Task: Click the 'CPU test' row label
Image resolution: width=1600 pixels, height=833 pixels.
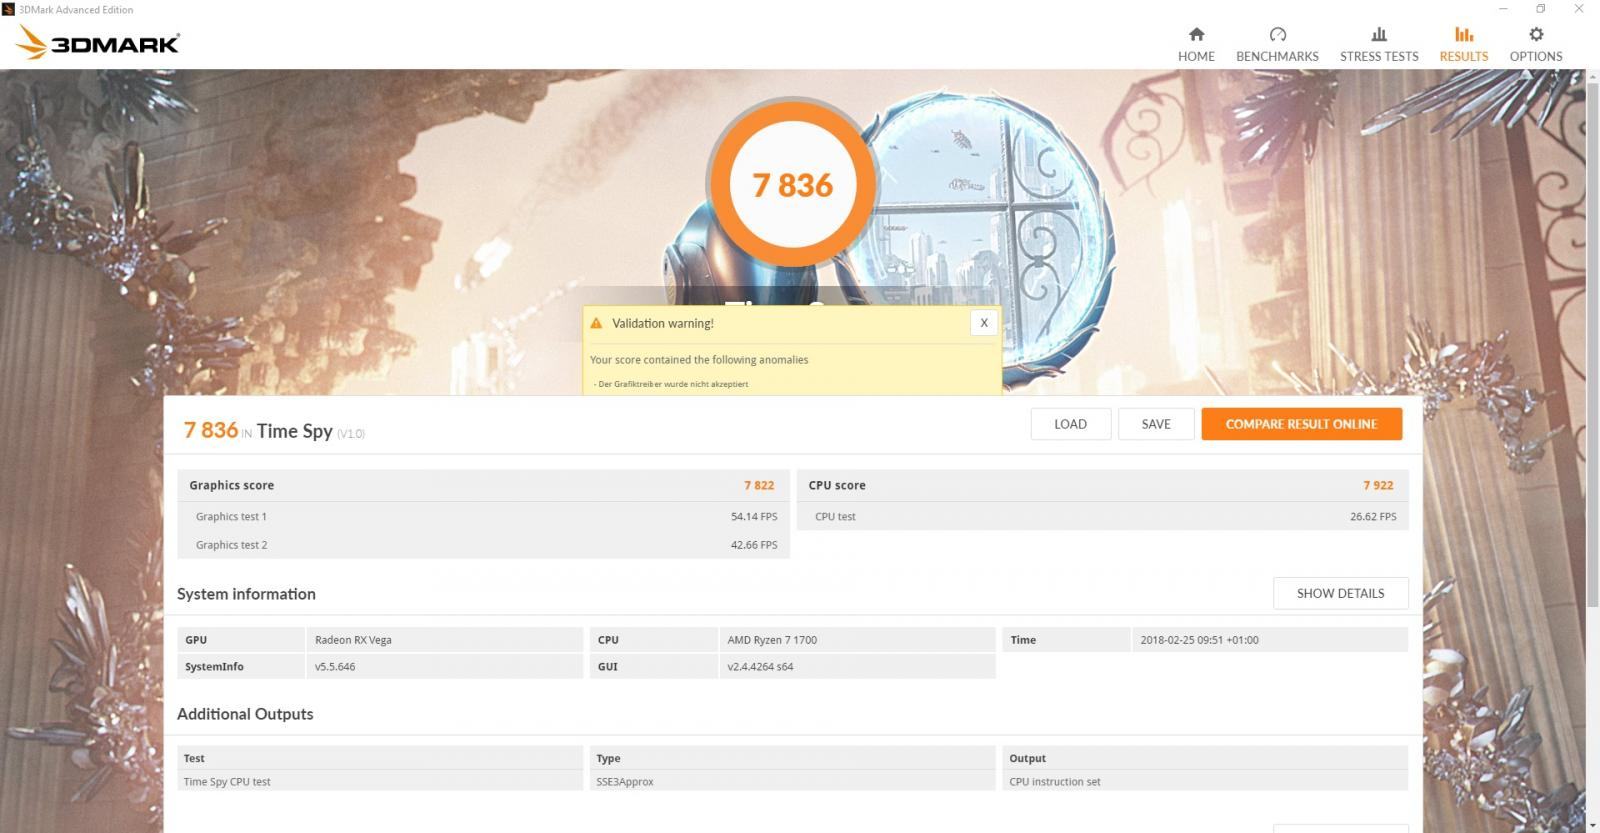Action: coord(835,517)
